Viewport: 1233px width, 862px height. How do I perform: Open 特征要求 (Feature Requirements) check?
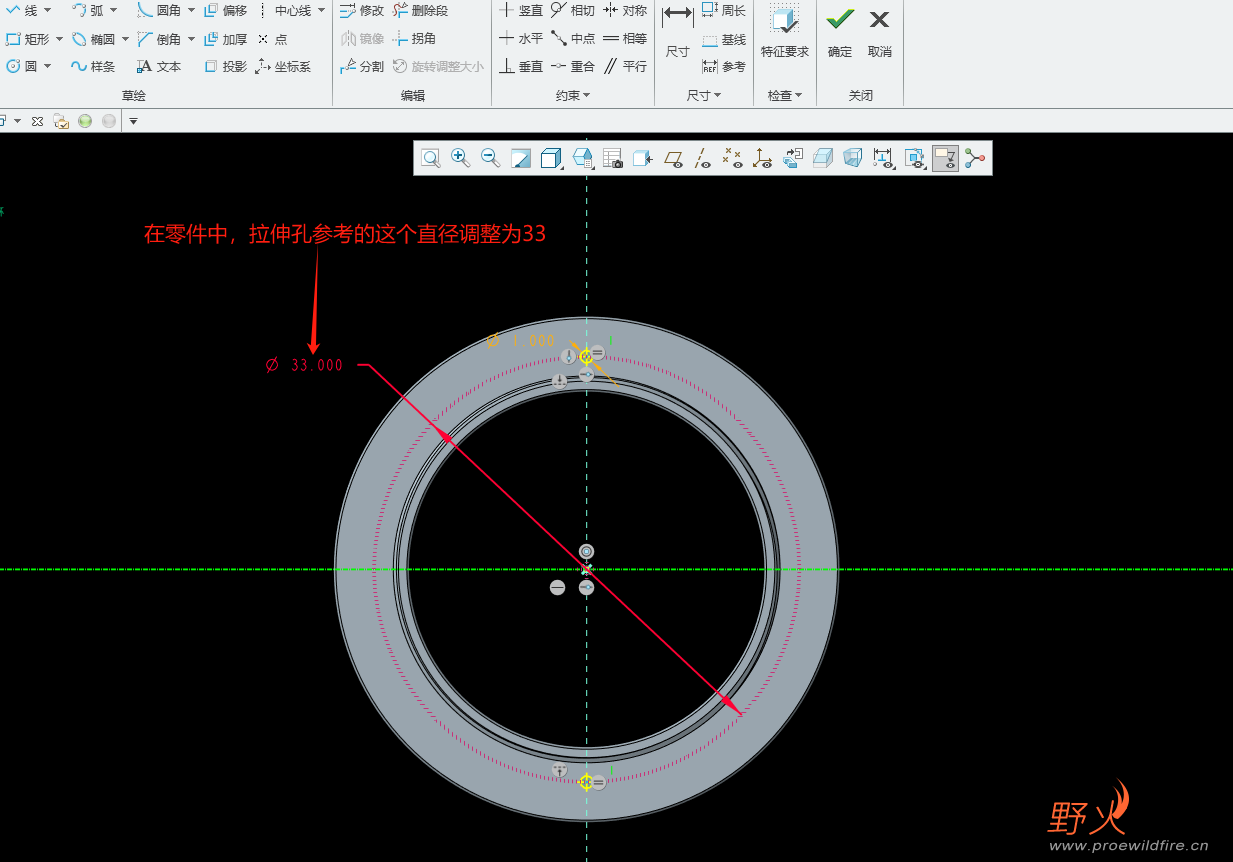point(785,32)
